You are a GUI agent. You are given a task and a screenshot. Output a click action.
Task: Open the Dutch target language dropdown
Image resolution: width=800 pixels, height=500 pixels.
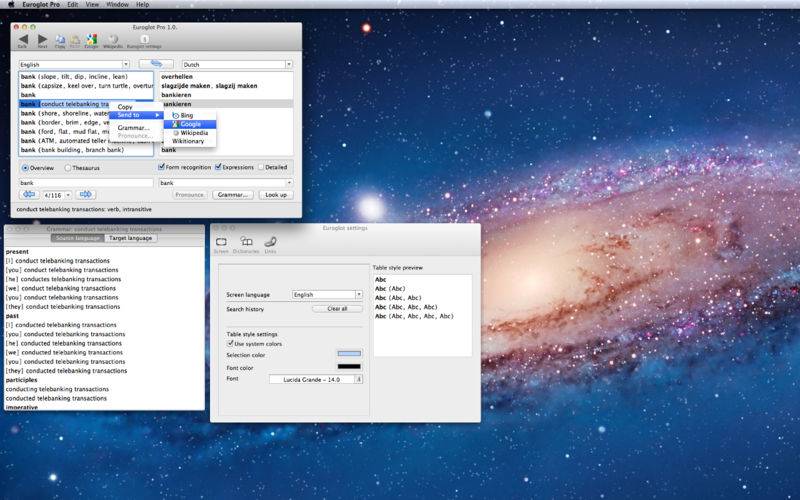pos(237,64)
